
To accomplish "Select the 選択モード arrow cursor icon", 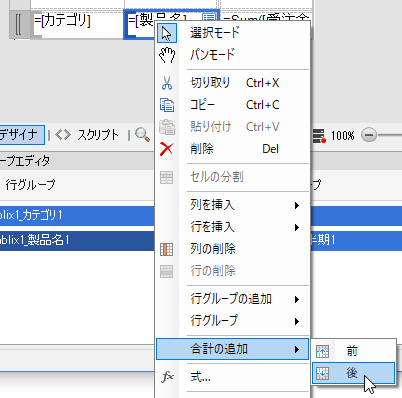I will point(167,33).
